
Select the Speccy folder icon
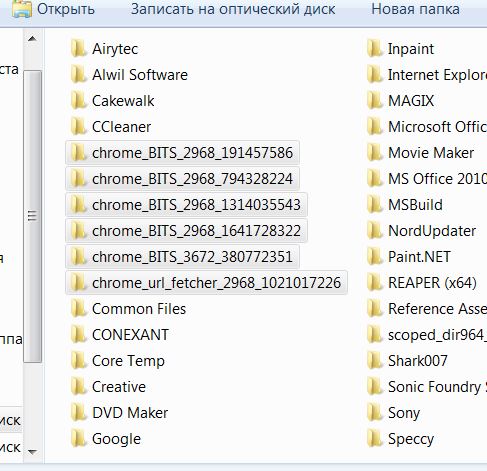coord(375,439)
